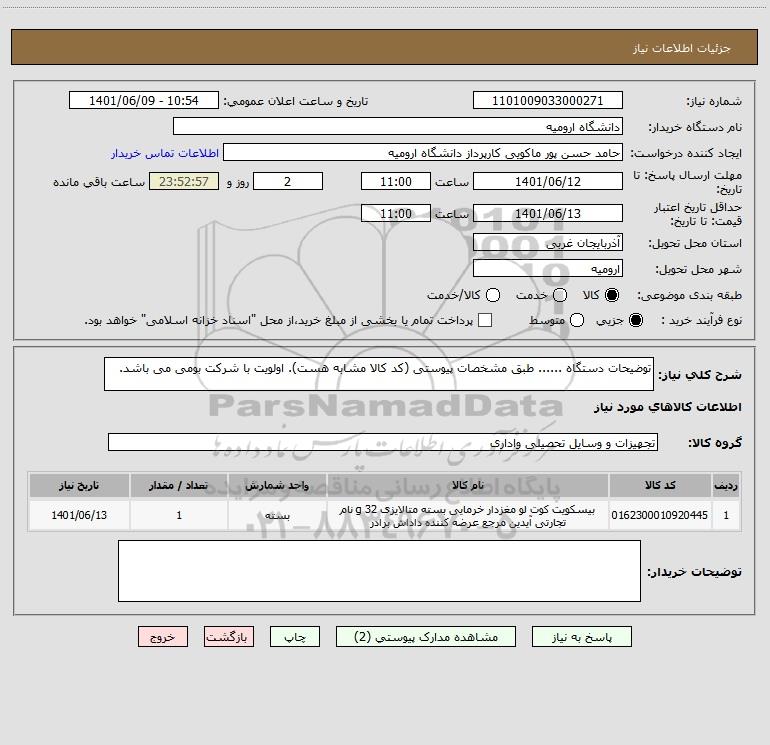
Task: Select متوسط purchase process type
Action: tap(577, 320)
